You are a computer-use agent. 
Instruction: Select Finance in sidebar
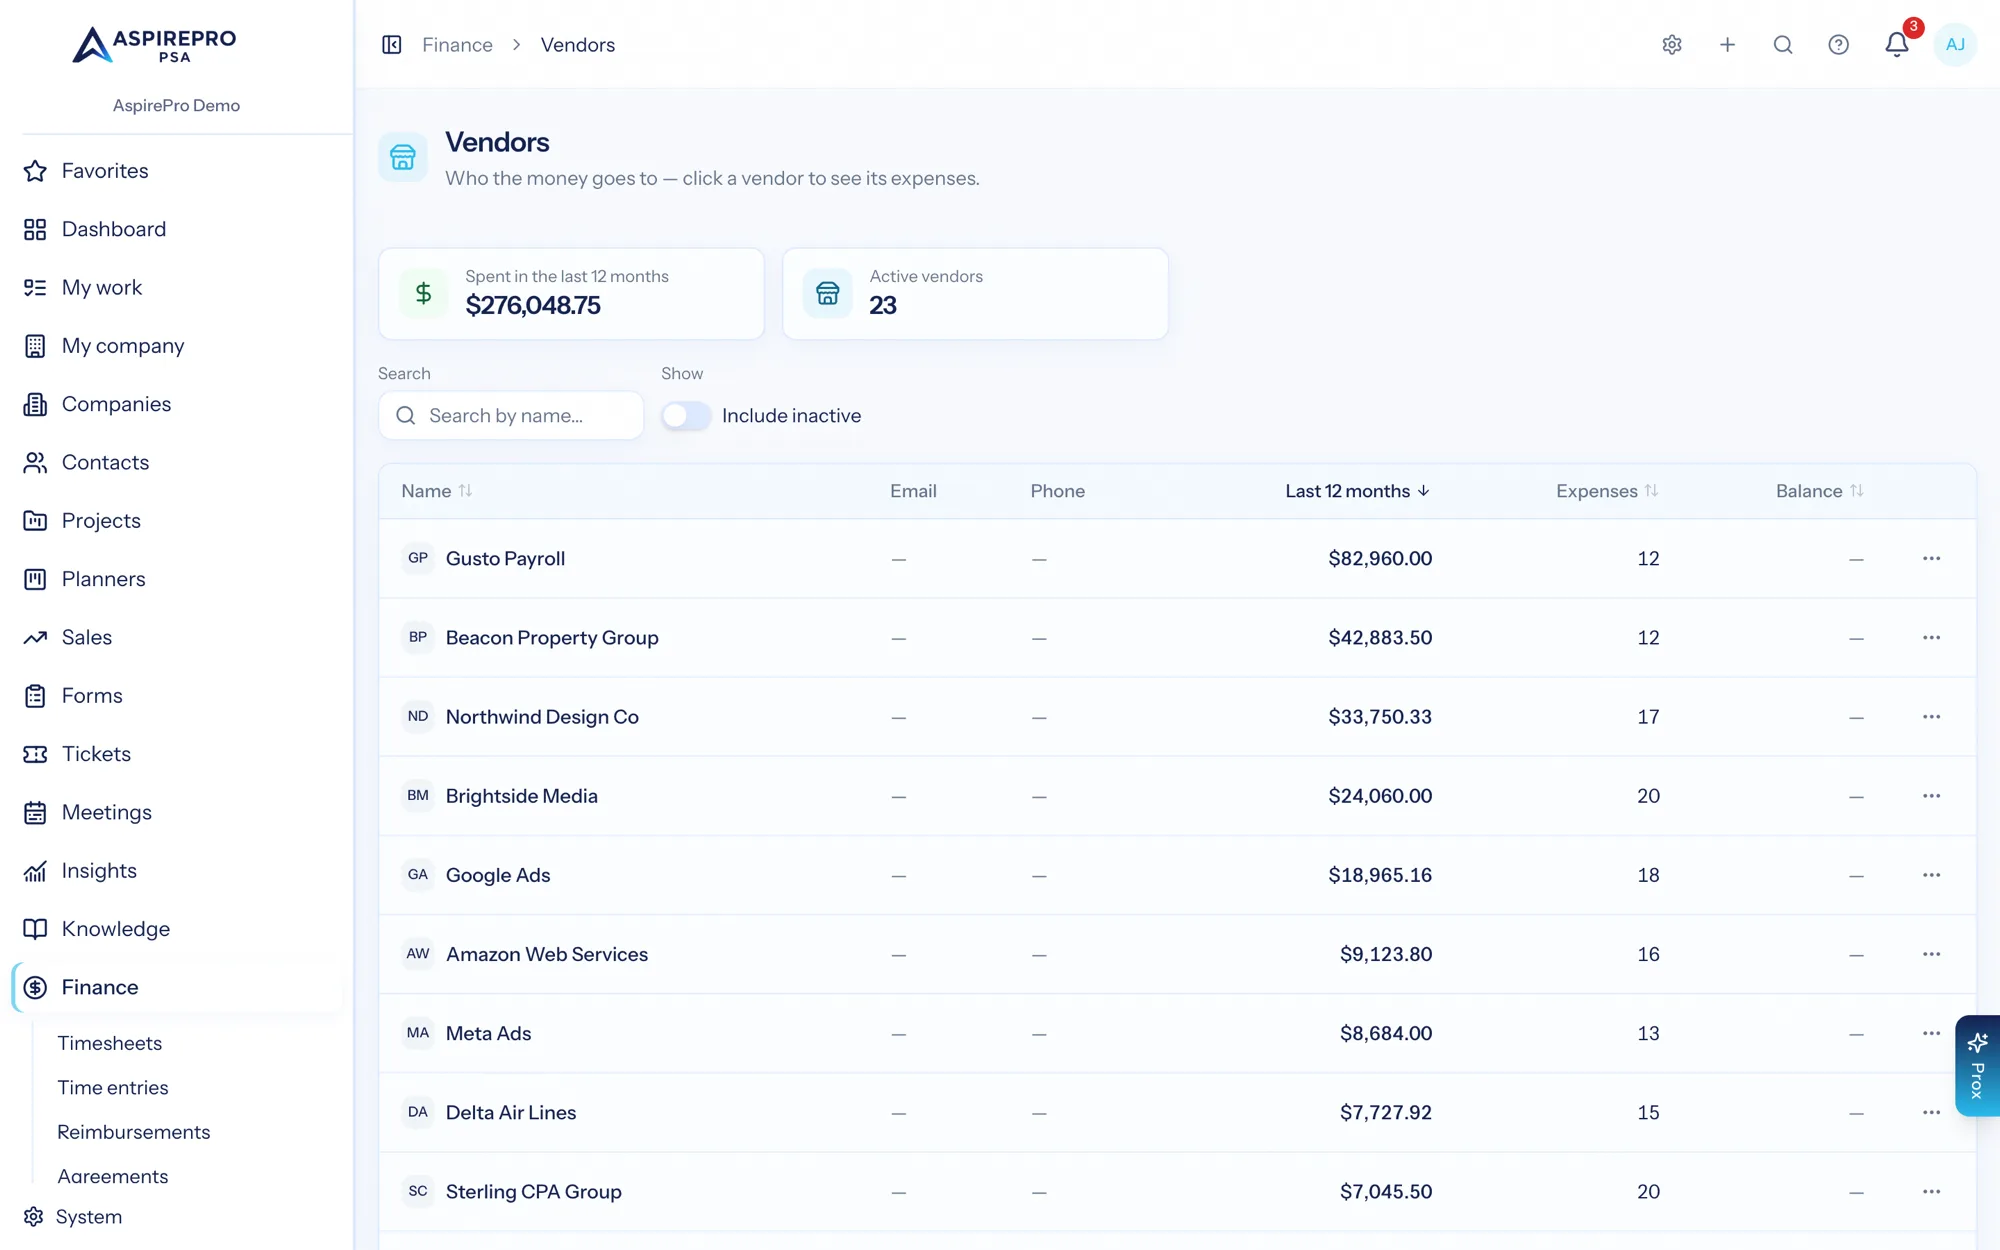[x=177, y=988]
